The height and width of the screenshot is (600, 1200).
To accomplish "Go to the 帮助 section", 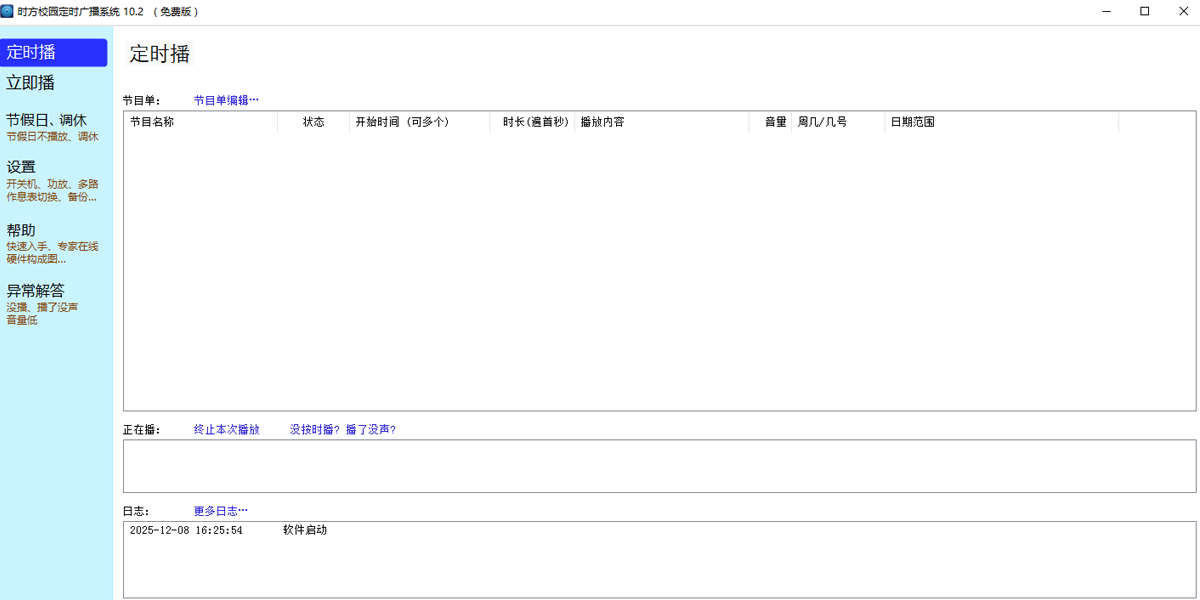I will tap(21, 230).
